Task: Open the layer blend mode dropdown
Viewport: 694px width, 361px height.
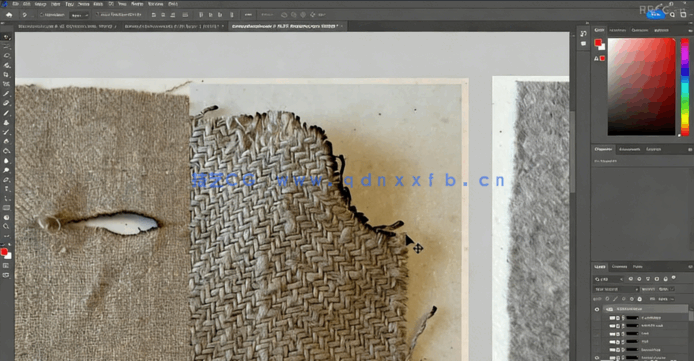Action: 616,289
